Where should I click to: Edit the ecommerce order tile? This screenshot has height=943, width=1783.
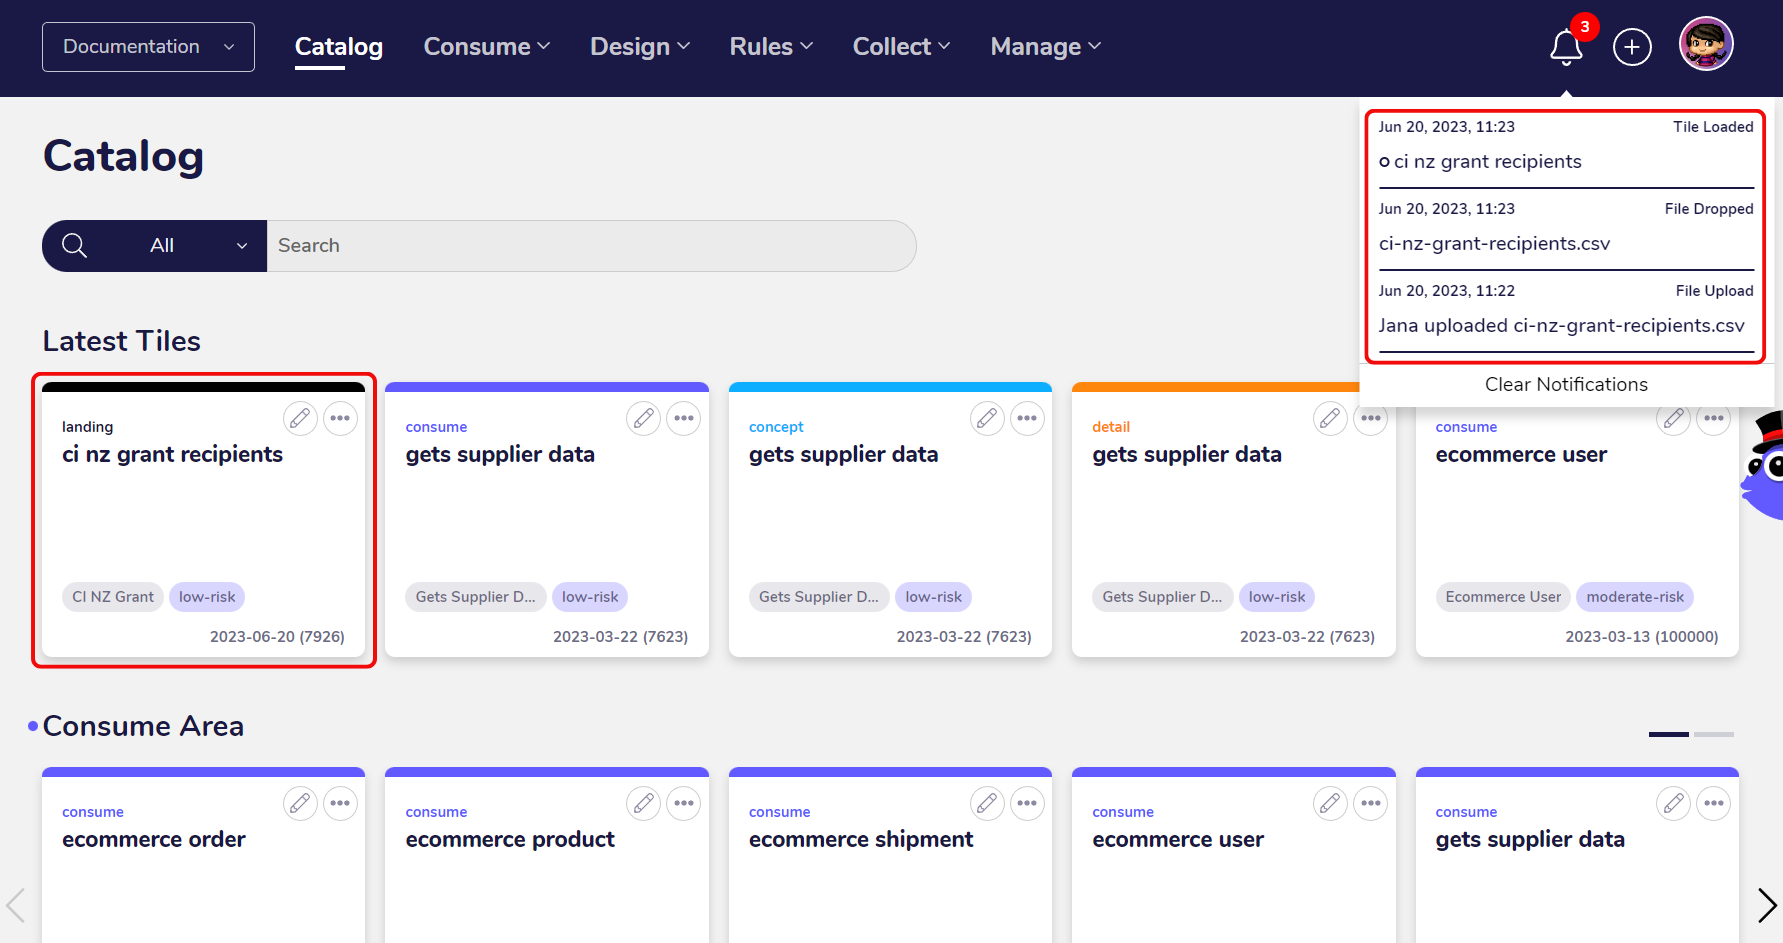click(300, 803)
